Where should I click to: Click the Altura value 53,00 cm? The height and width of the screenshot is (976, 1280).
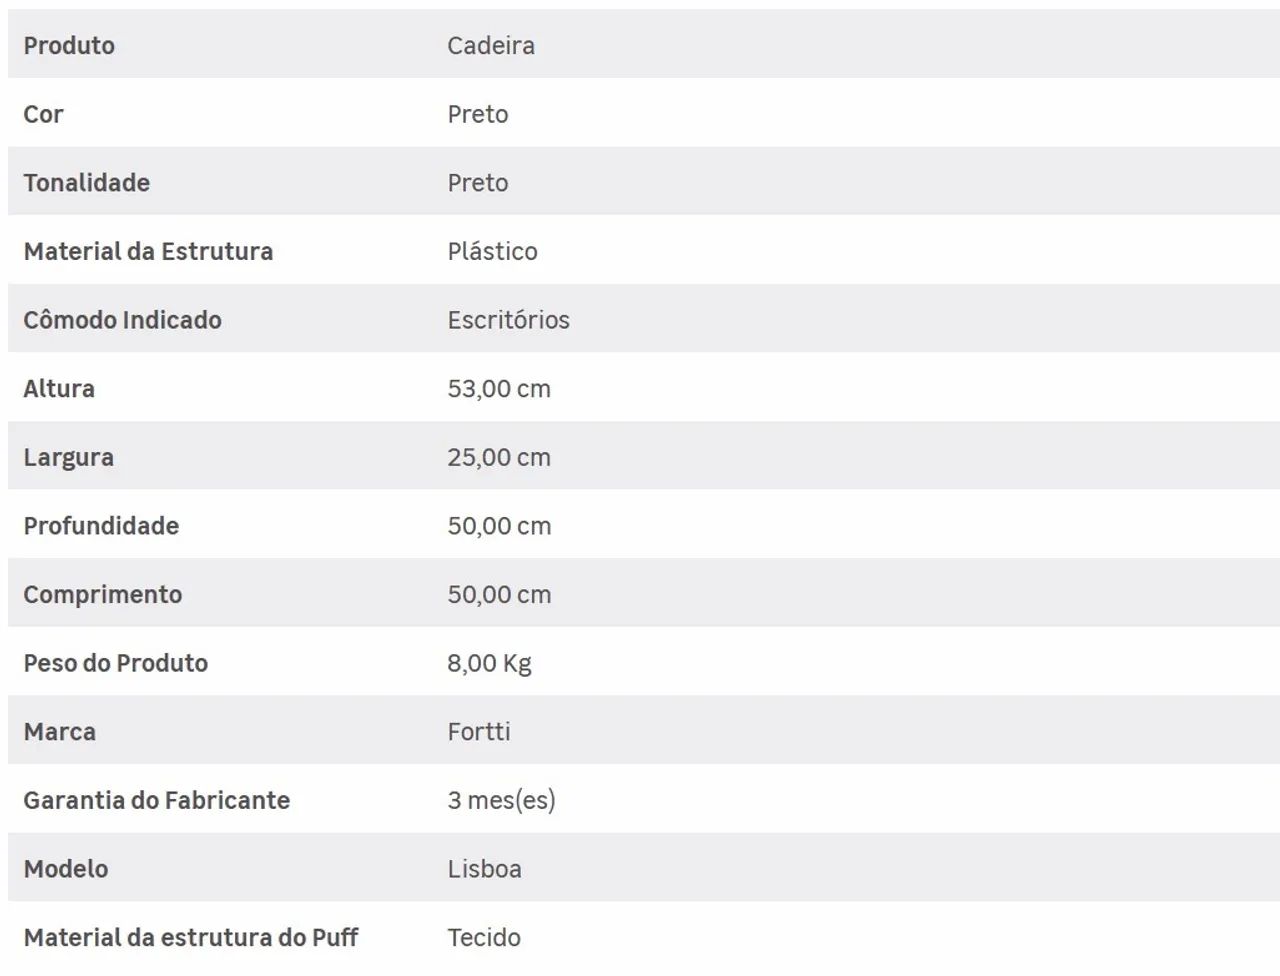click(x=499, y=388)
